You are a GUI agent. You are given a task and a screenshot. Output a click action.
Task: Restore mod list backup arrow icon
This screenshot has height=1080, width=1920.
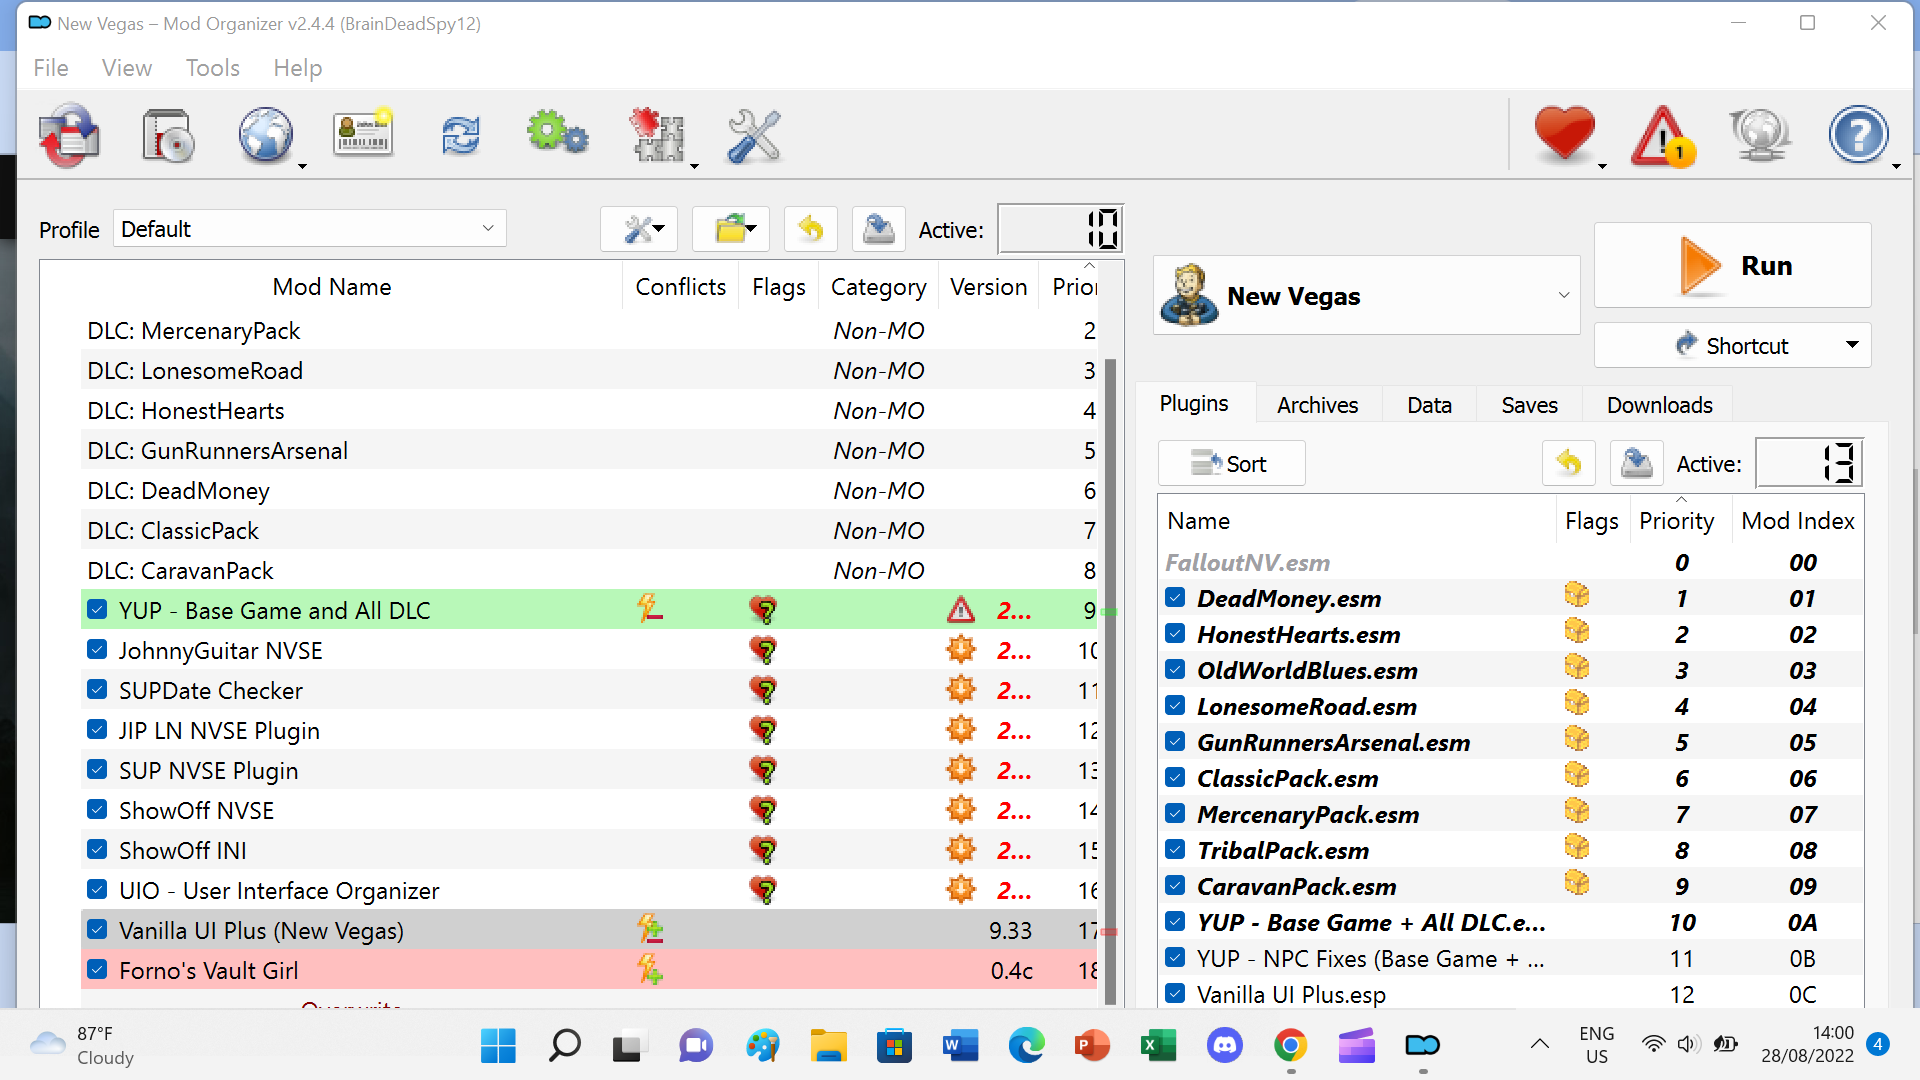[811, 229]
